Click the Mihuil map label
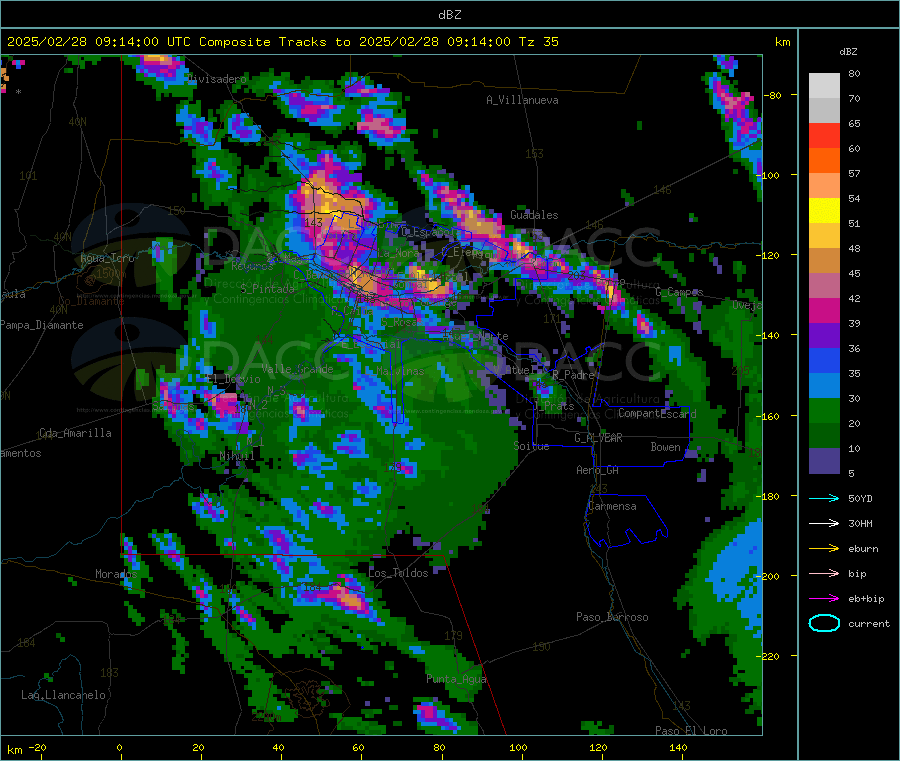 (237, 456)
